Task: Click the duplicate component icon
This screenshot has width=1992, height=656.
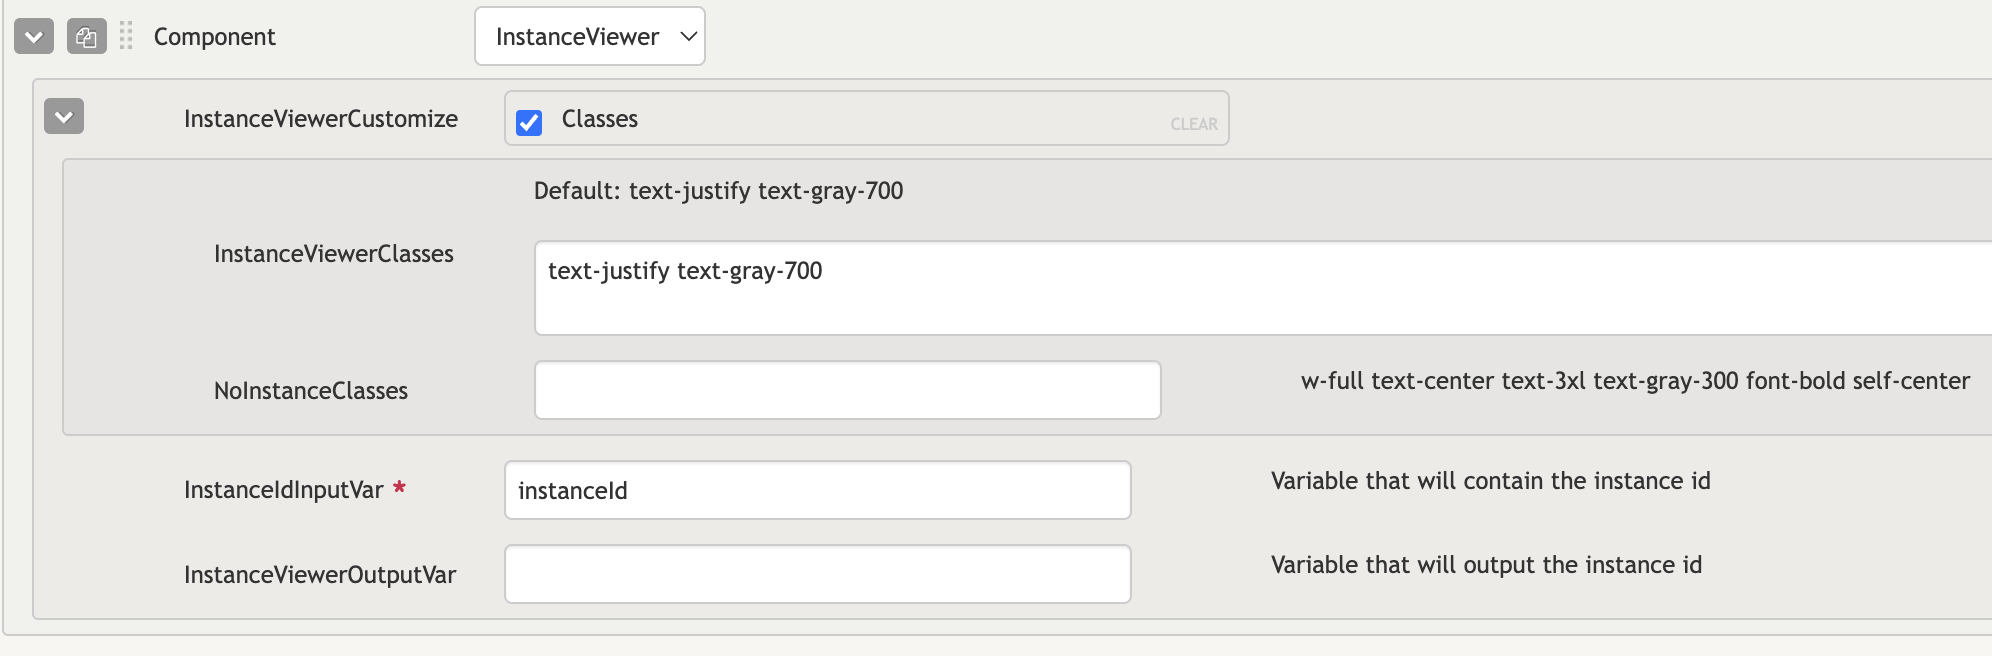Action: point(86,37)
